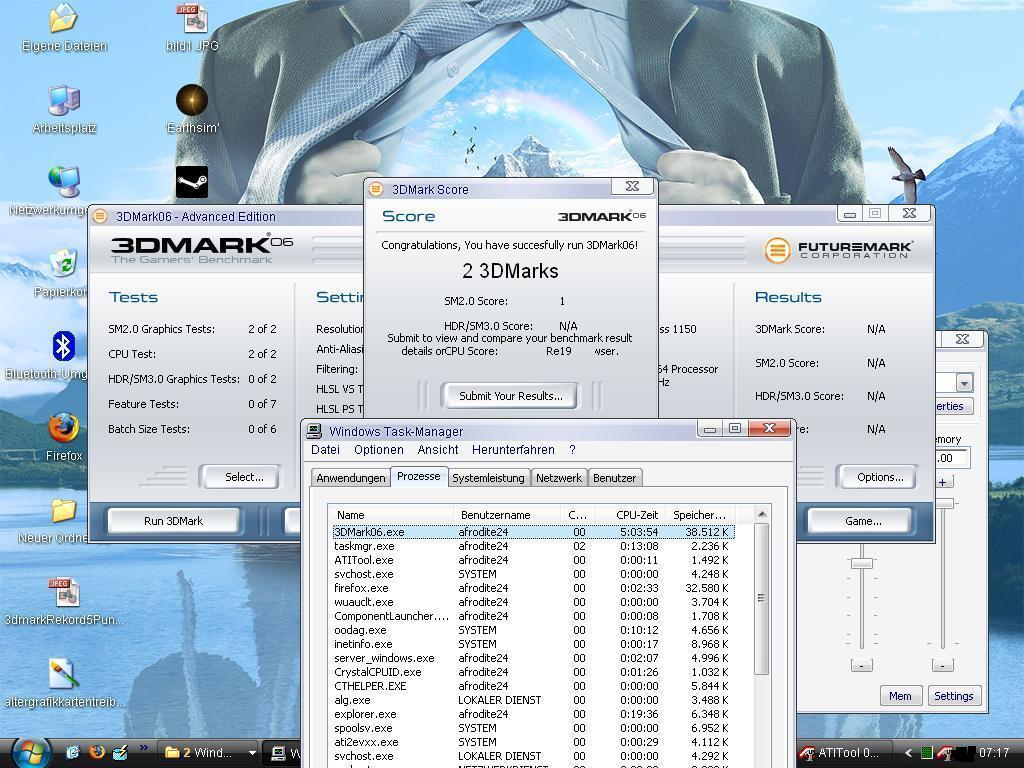Open the Ansicht menu
The height and width of the screenshot is (768, 1024).
pos(438,450)
